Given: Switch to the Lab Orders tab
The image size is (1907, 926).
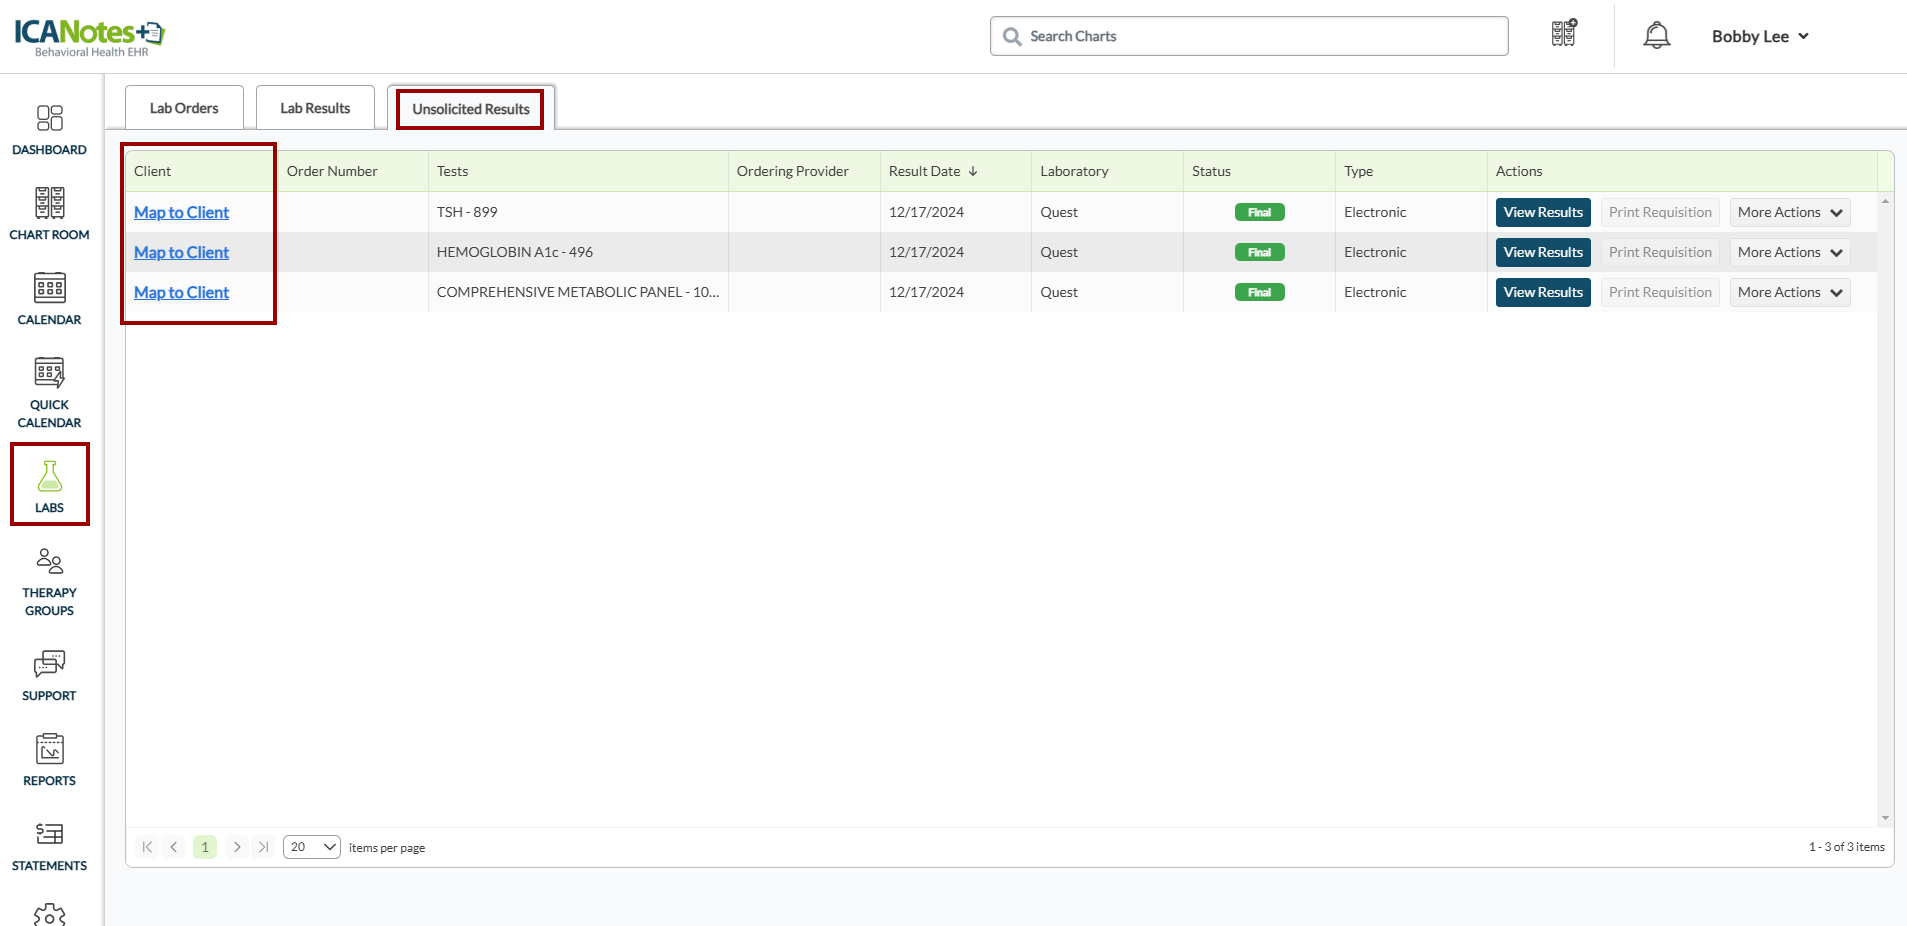Looking at the screenshot, I should 184,108.
